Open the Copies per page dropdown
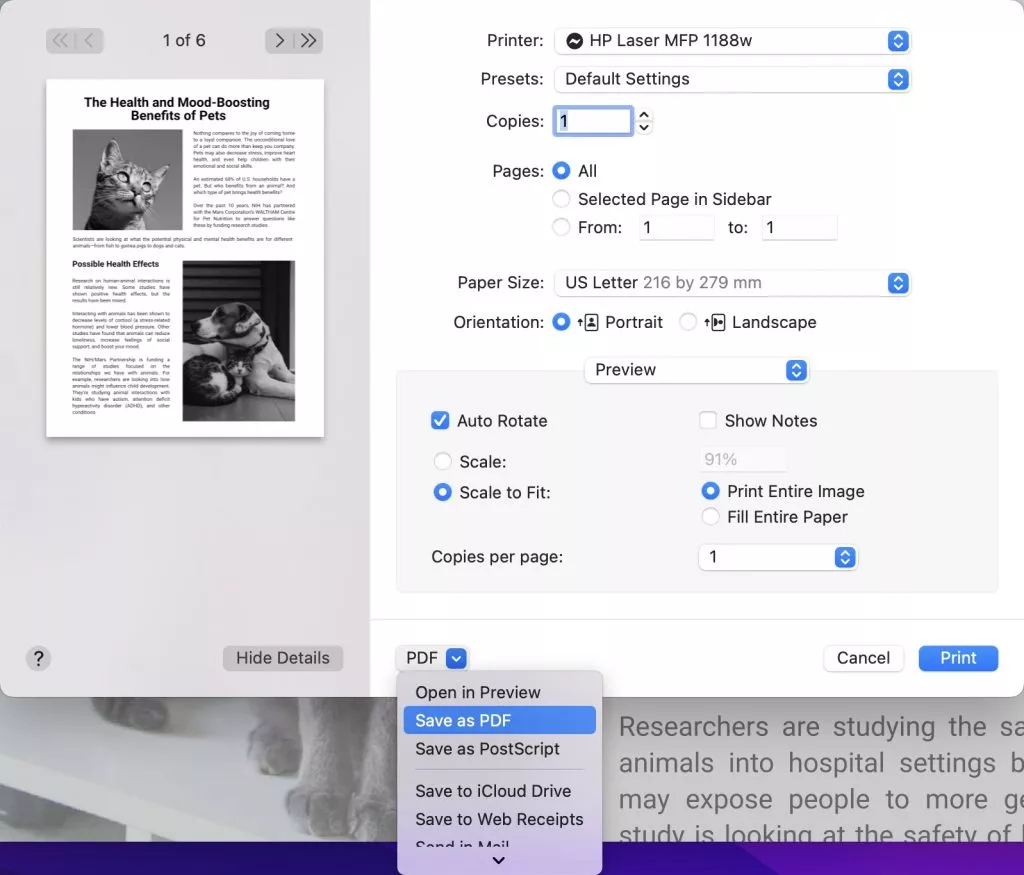The image size is (1024, 875). coord(845,557)
